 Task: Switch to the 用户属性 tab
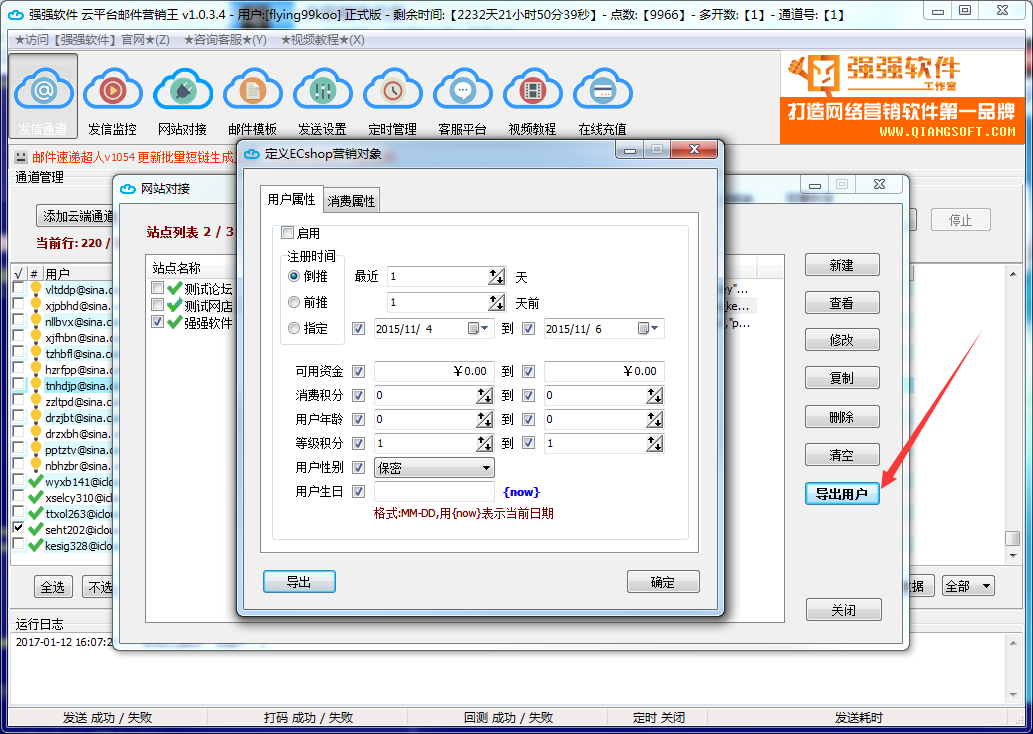point(291,200)
